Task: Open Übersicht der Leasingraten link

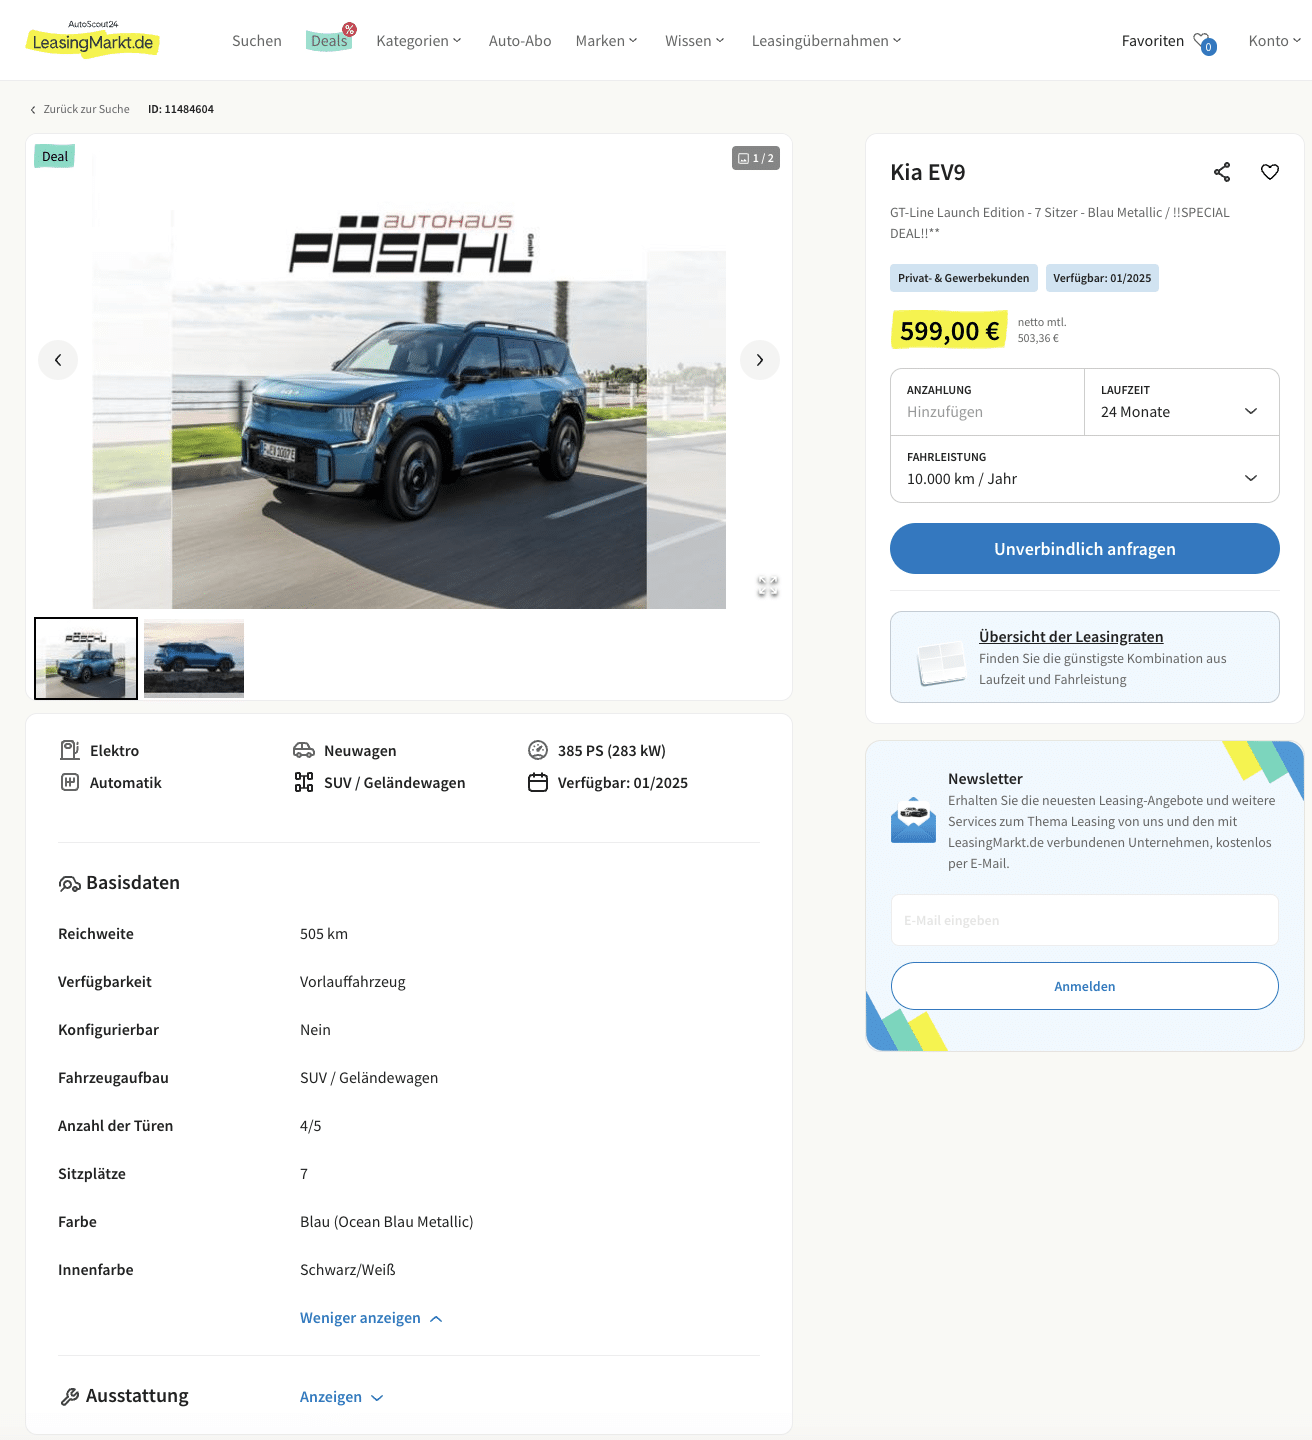Action: [1071, 637]
